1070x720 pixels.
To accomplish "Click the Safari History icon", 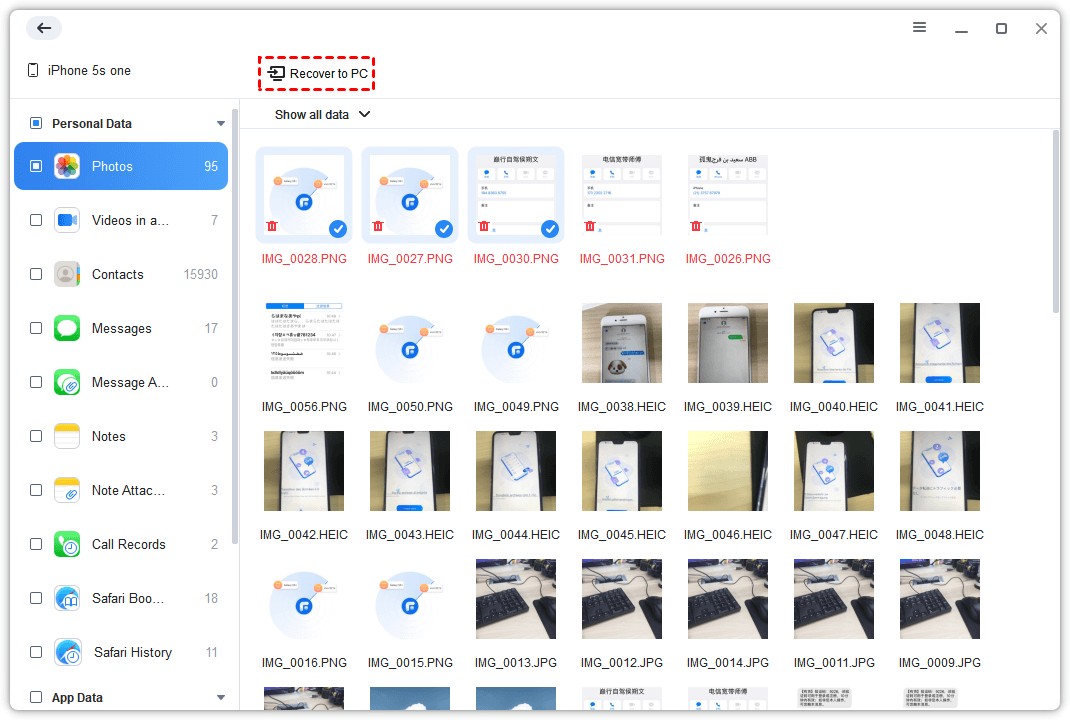I will [x=66, y=652].
